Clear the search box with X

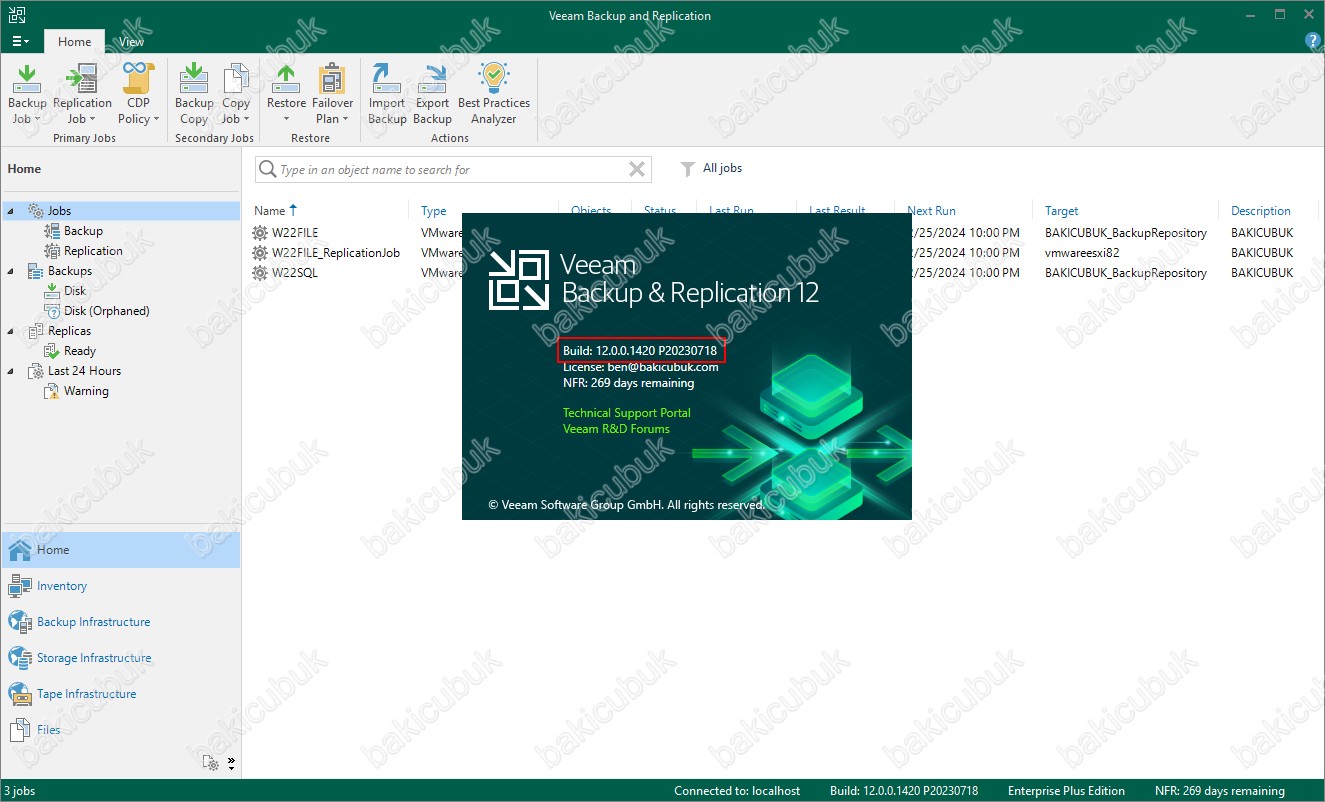click(636, 170)
